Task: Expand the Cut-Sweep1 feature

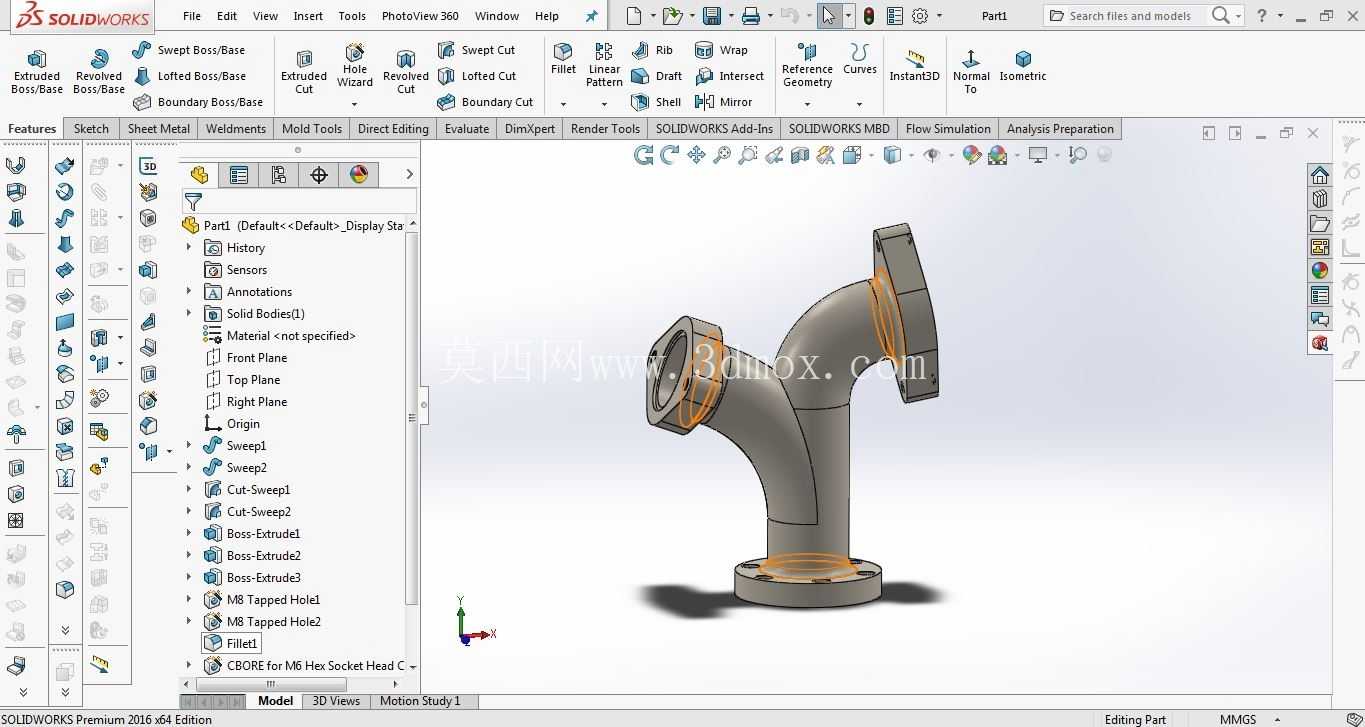Action: click(189, 489)
